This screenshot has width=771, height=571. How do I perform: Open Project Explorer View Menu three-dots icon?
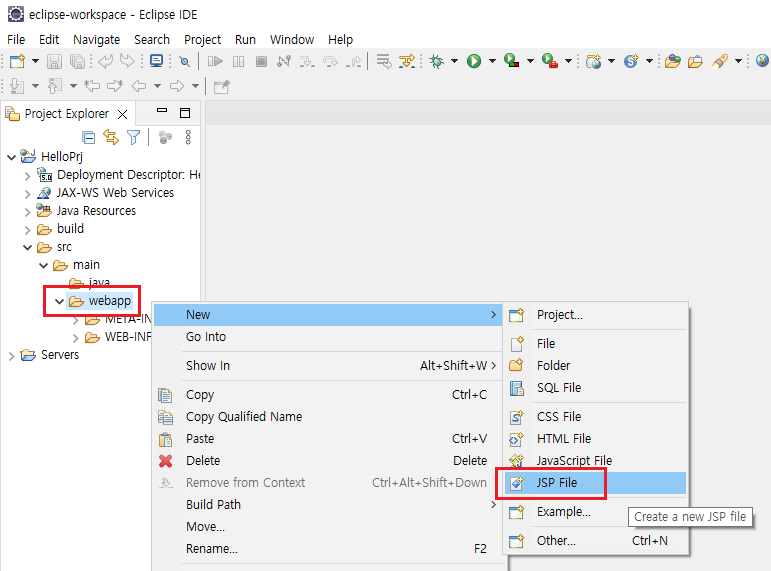pyautogui.click(x=187, y=137)
